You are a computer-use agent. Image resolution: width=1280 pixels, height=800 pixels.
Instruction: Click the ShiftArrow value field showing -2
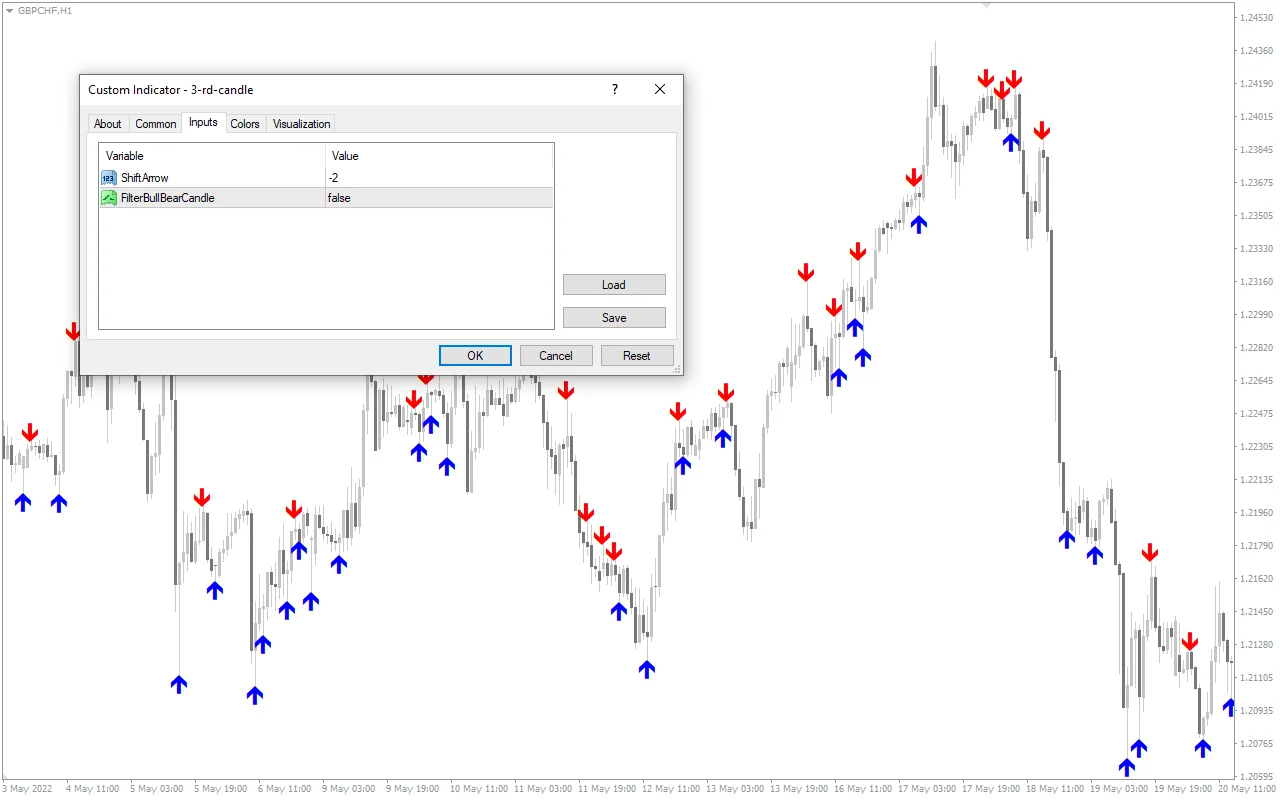(x=400, y=177)
